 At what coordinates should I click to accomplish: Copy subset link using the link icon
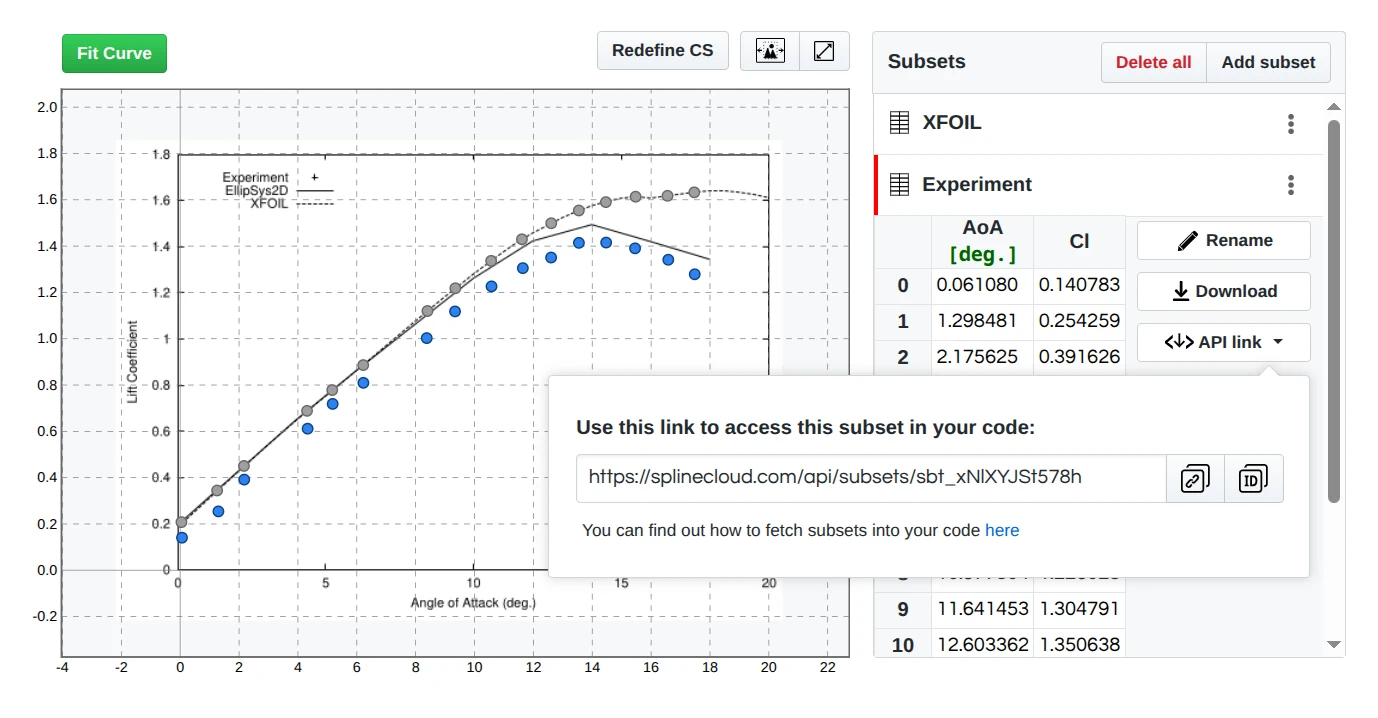pos(1194,478)
